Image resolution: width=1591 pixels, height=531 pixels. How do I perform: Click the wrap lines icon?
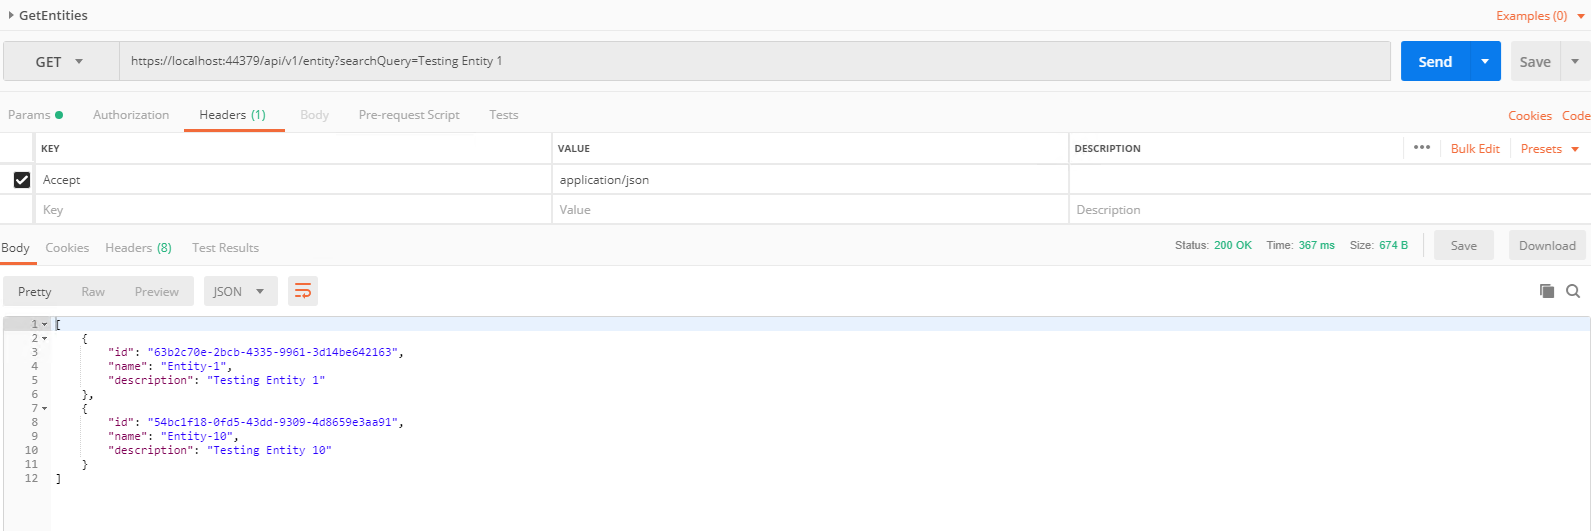303,291
